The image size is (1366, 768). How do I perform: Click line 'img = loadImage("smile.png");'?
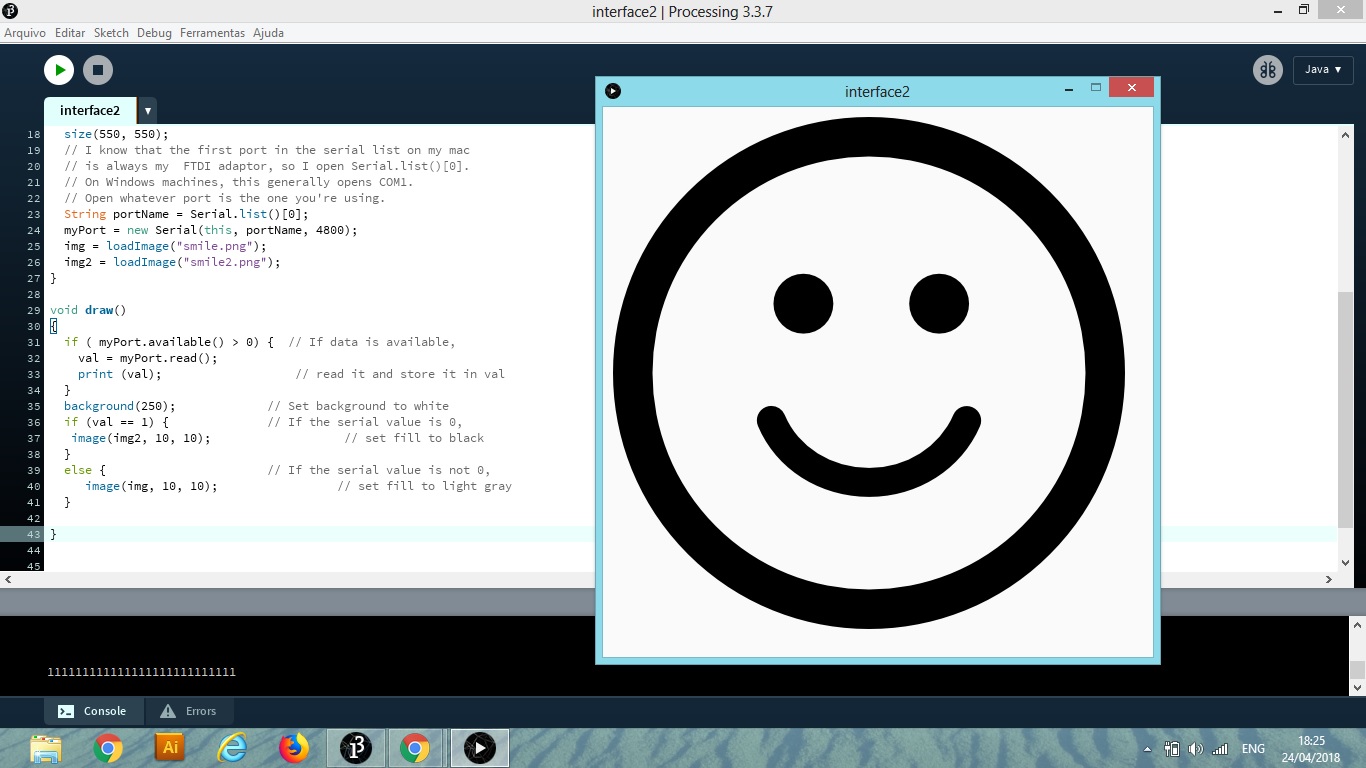(x=165, y=246)
